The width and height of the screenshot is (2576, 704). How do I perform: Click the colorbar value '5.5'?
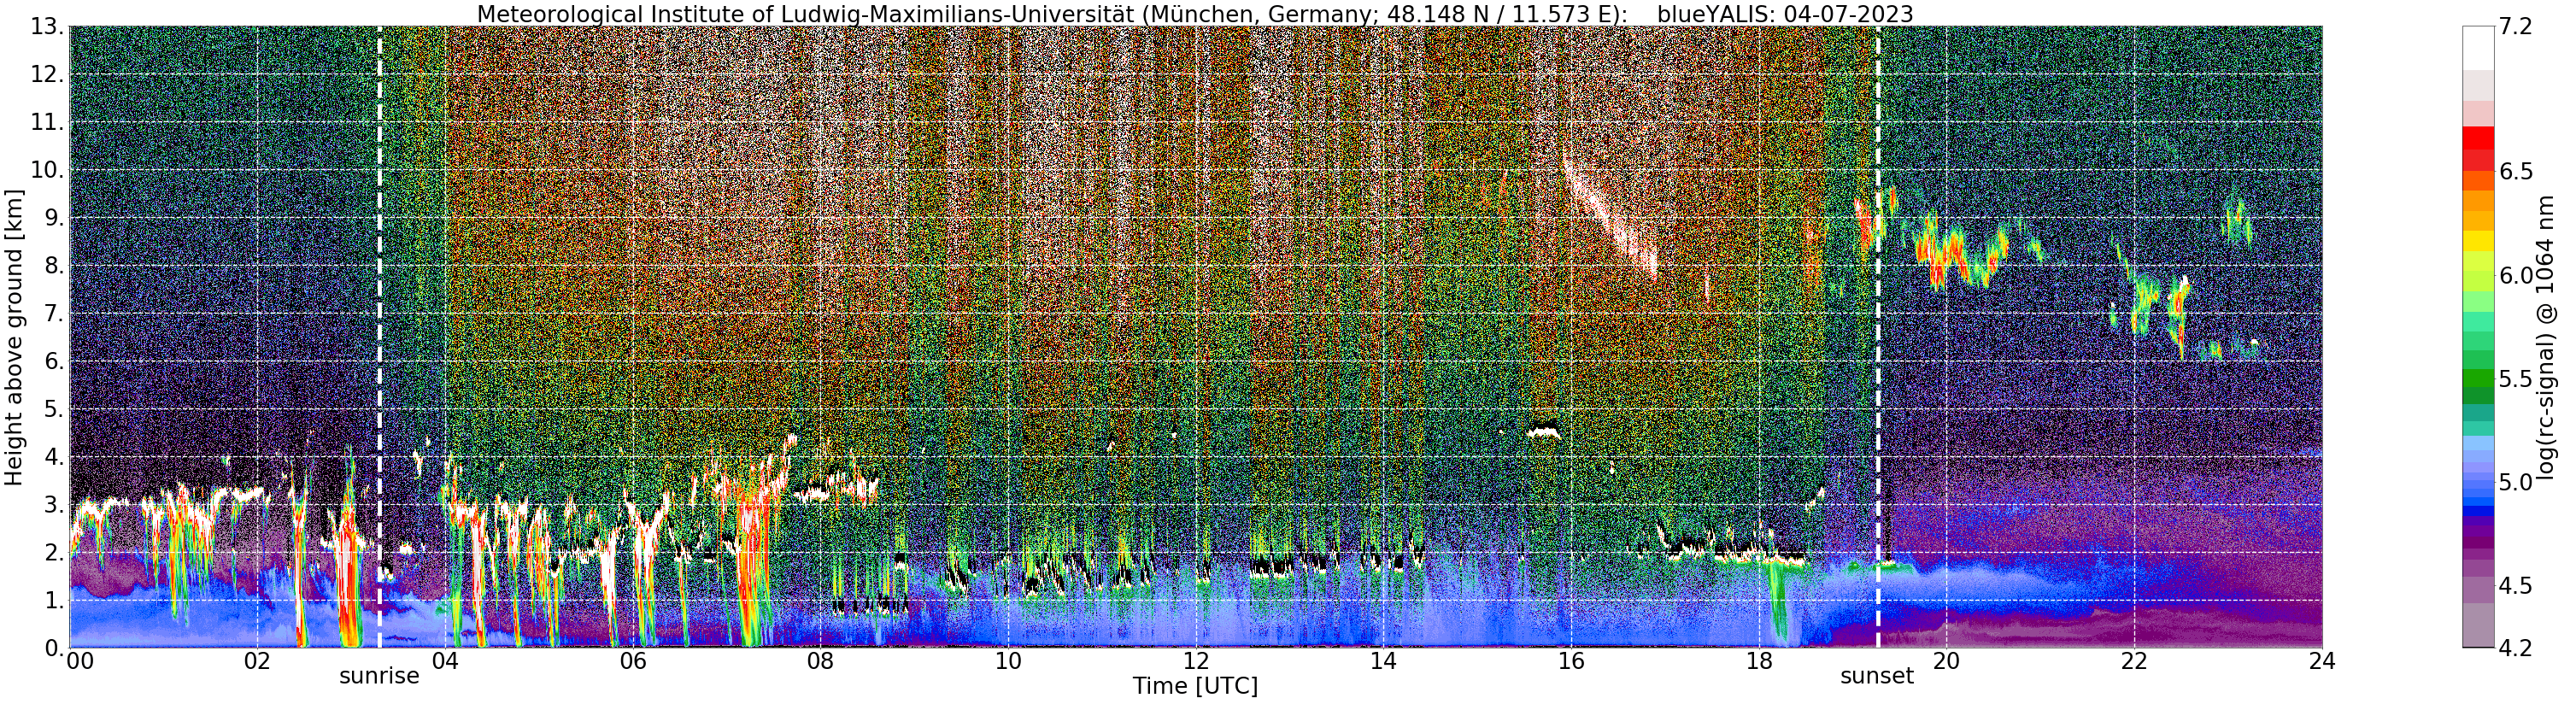pos(2516,379)
